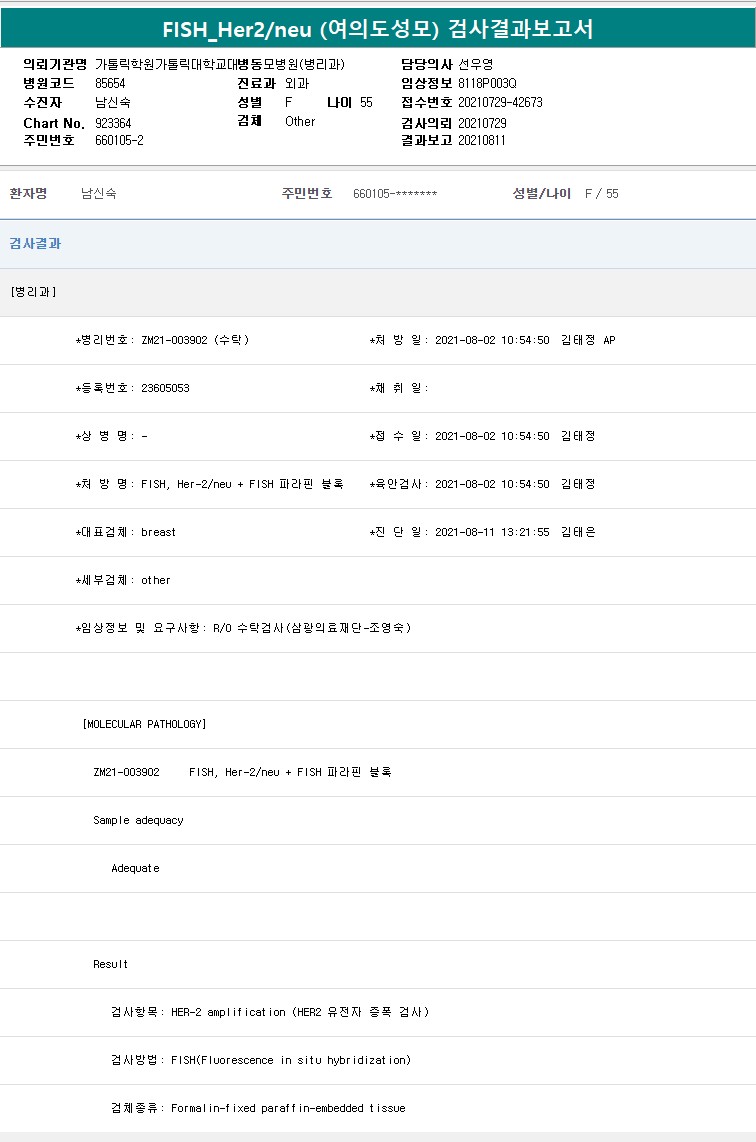Click 검체 value Other in header

point(300,121)
